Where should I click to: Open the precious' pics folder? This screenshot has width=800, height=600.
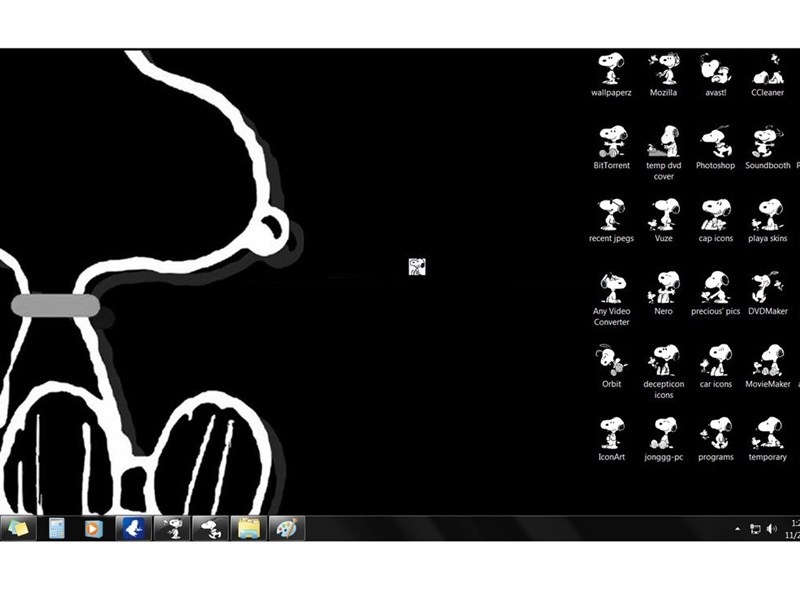715,293
